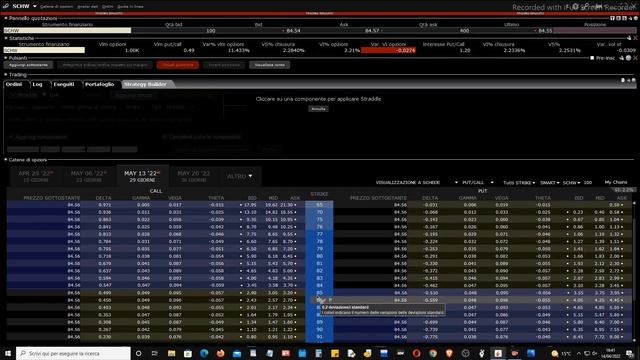This screenshot has height=360, width=640.
Task: Open the round settings icon in Pulsanti header
Action: coord(629,58)
